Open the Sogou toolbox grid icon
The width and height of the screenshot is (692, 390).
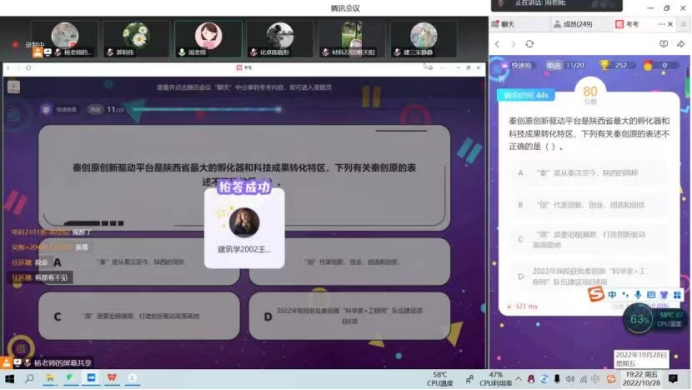677,295
